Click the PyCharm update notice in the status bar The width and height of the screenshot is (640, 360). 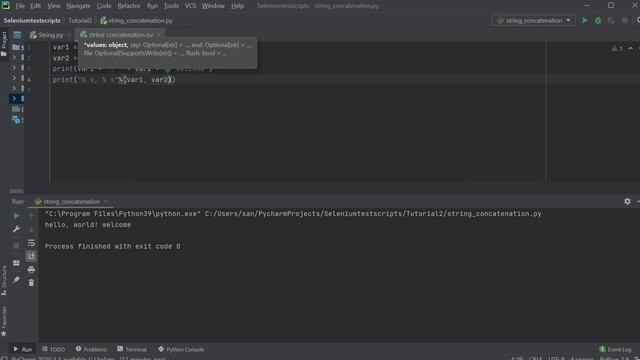click(x=89, y=358)
